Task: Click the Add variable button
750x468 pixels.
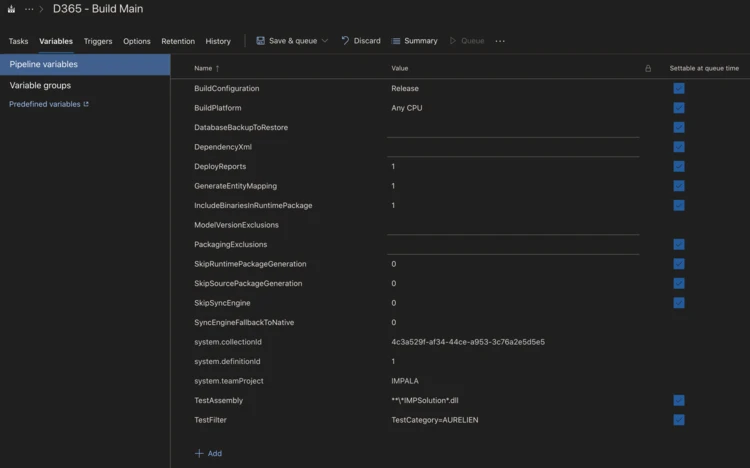Action: click(x=208, y=453)
